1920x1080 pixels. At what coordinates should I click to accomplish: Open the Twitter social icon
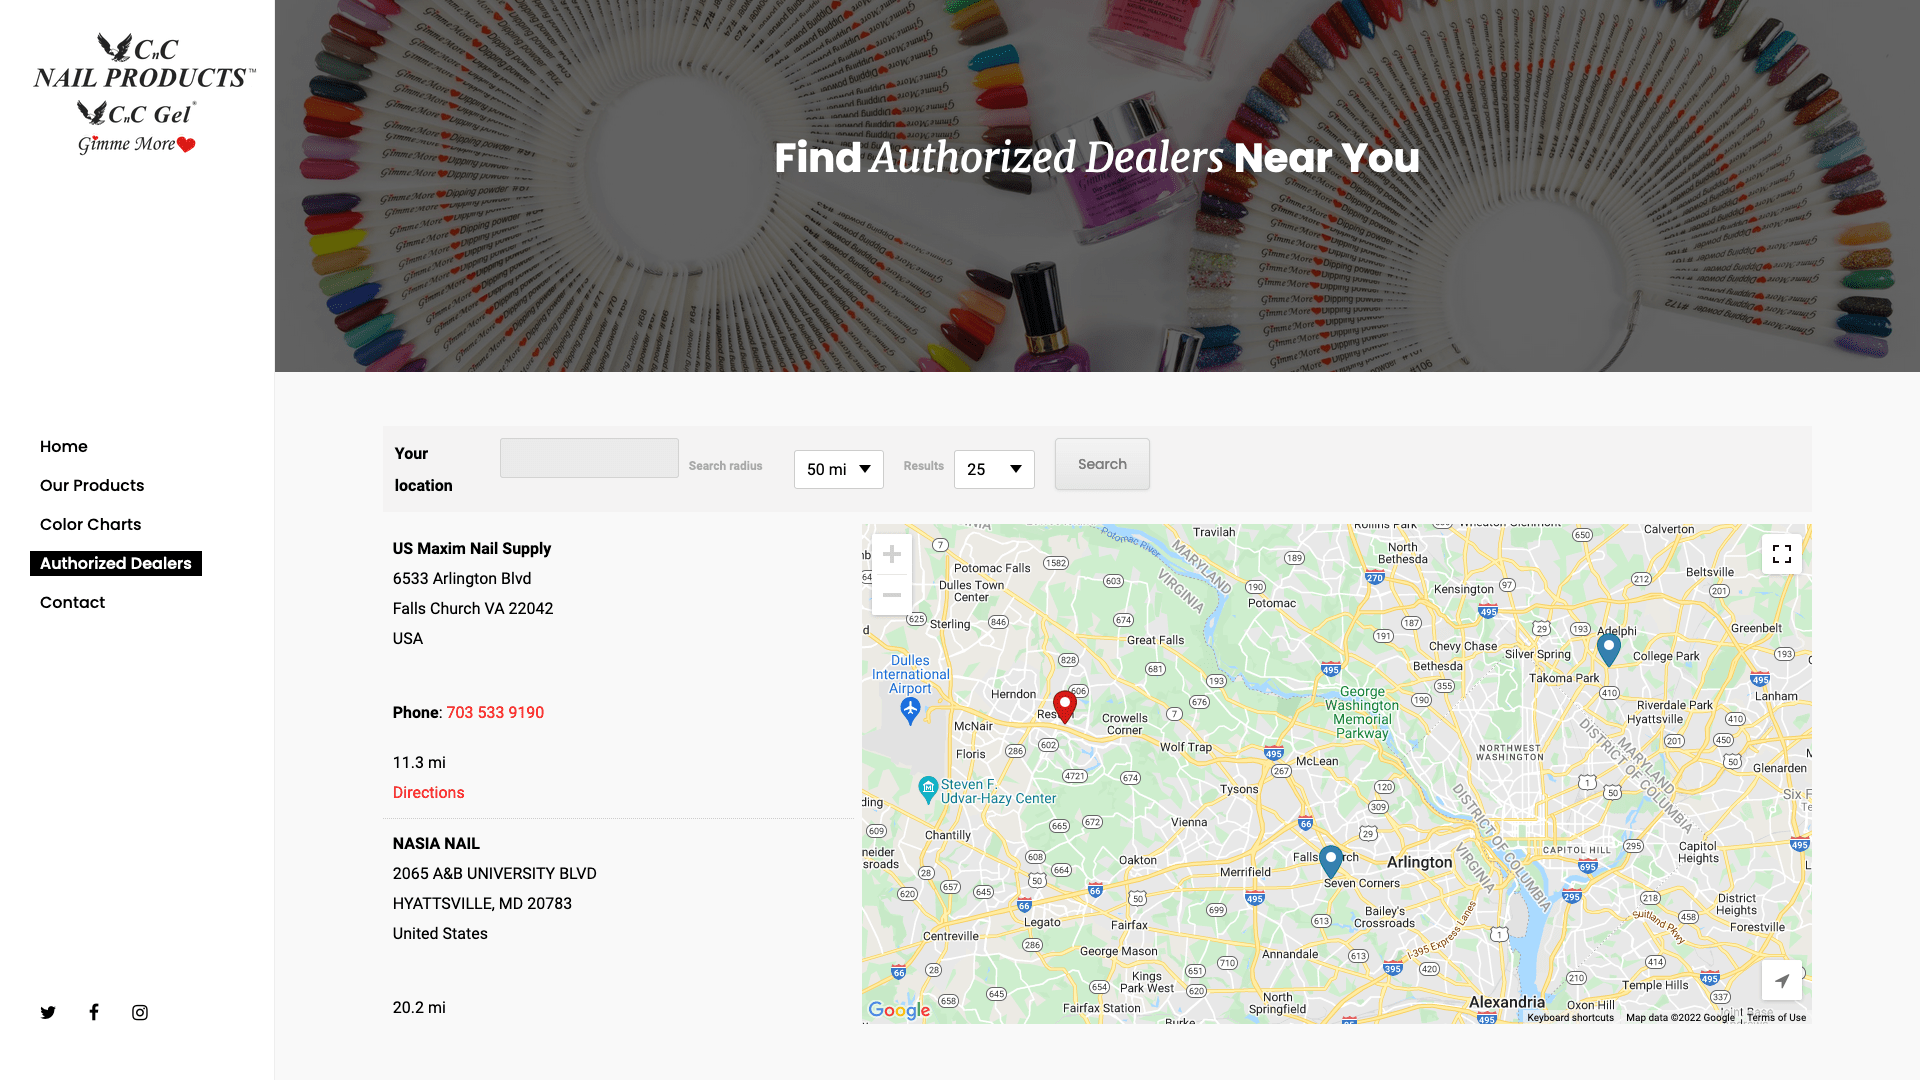(48, 1012)
